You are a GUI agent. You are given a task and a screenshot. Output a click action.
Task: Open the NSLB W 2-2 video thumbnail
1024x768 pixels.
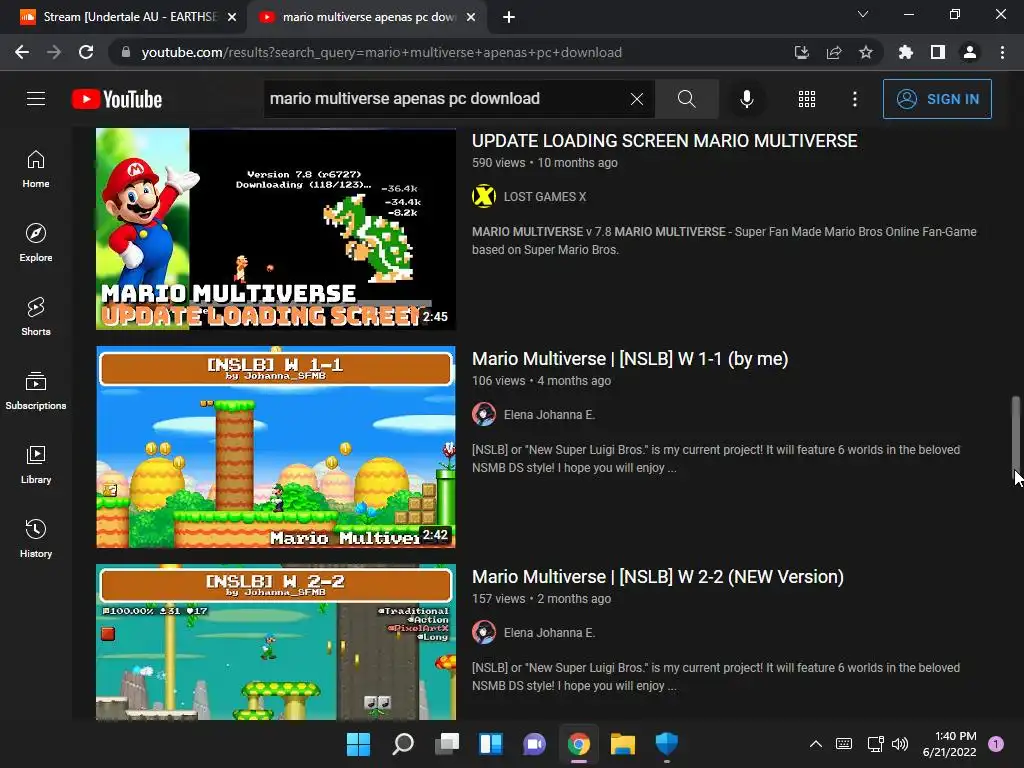[276, 642]
